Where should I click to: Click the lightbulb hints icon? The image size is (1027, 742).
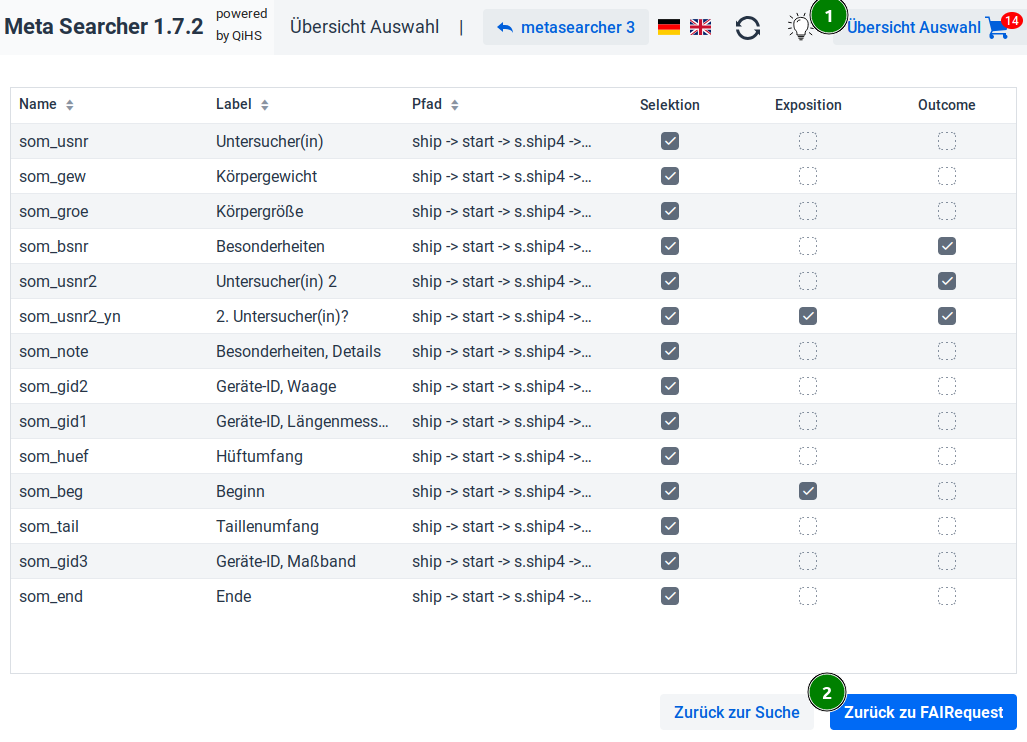pyautogui.click(x=799, y=27)
